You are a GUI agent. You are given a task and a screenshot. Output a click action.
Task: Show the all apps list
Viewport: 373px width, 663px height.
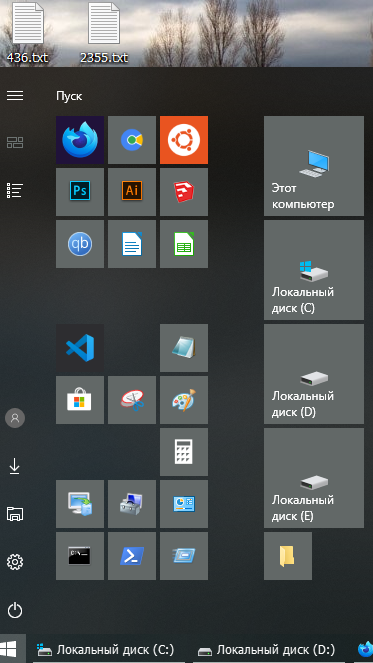click(15, 191)
